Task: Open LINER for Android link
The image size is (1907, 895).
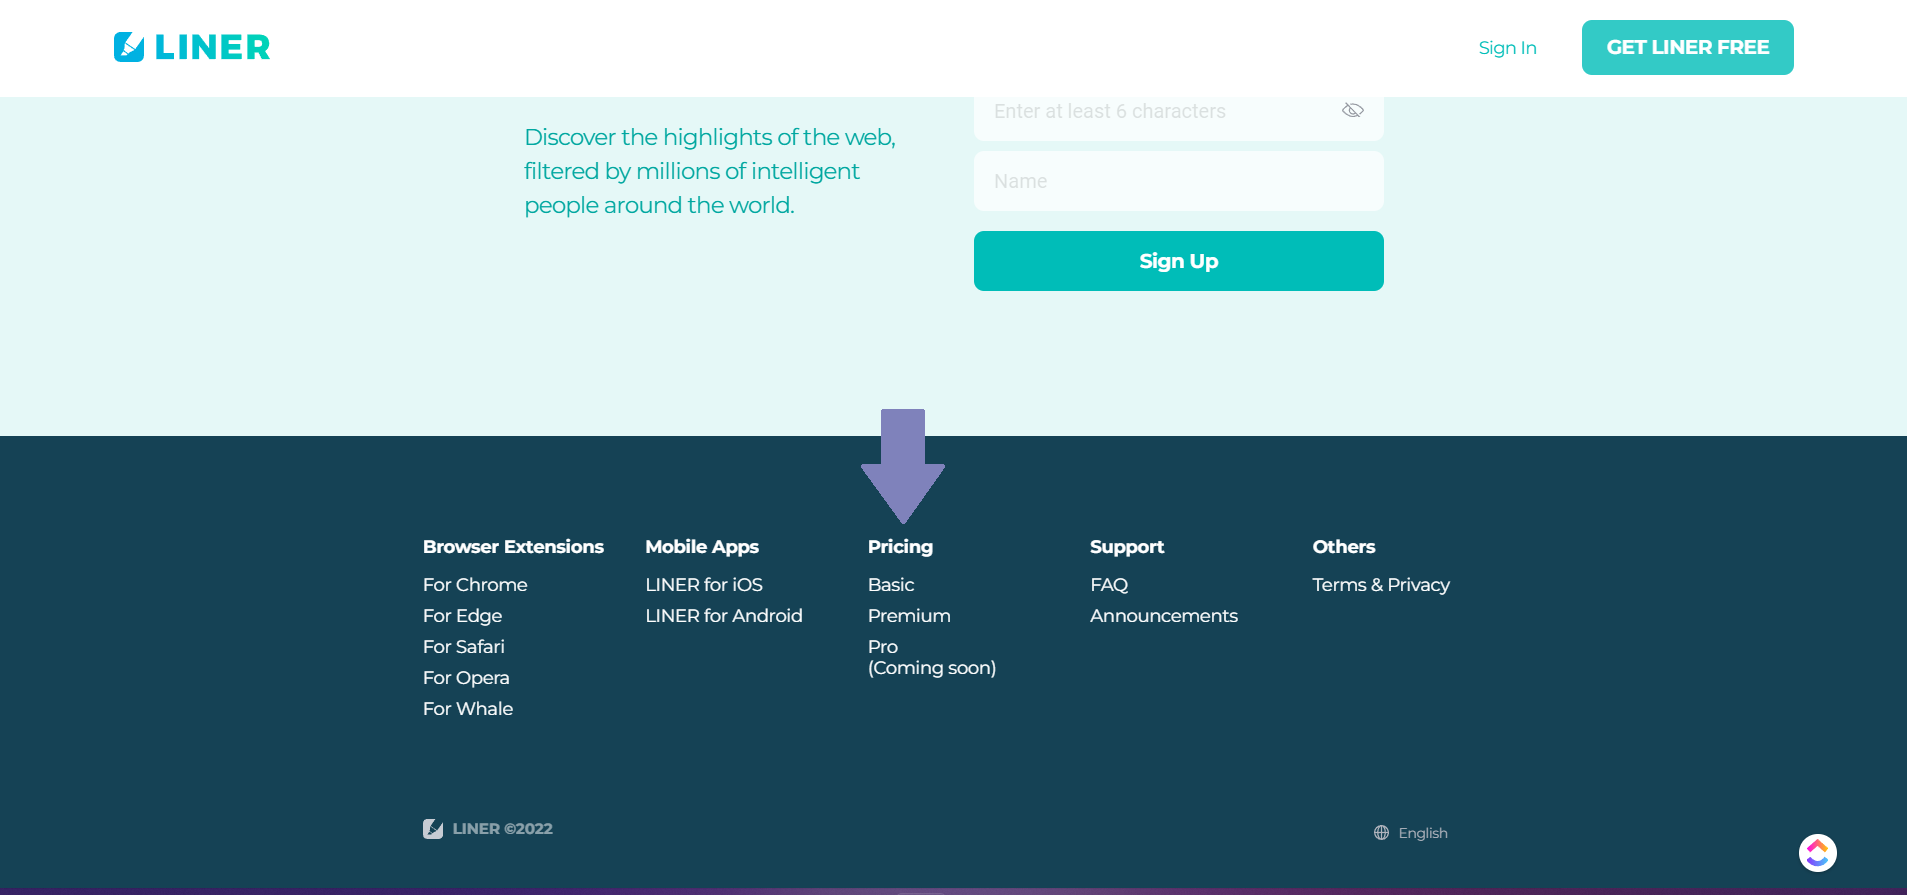Action: tap(724, 616)
